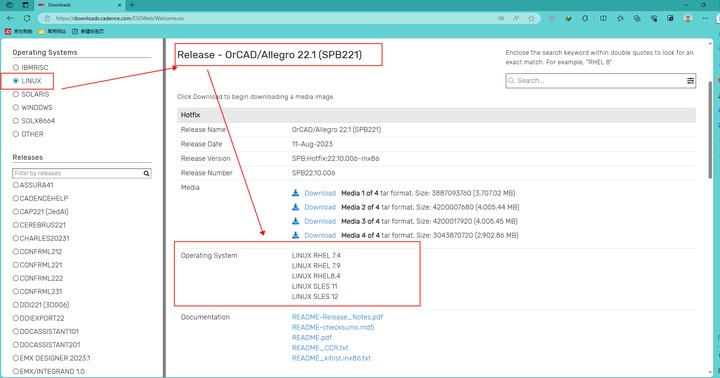Select the SOLARIS operating system option
The image size is (720, 378).
point(16,94)
